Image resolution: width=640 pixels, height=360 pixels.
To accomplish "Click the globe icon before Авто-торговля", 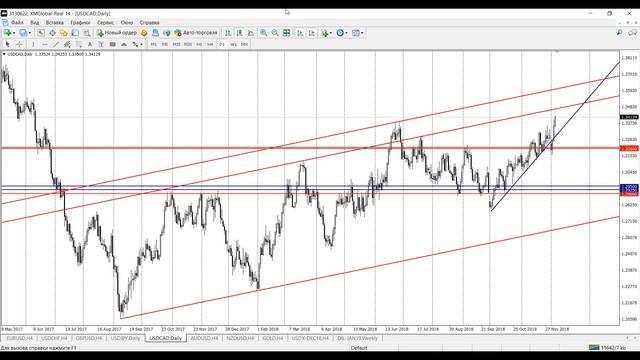I will 167,33.
